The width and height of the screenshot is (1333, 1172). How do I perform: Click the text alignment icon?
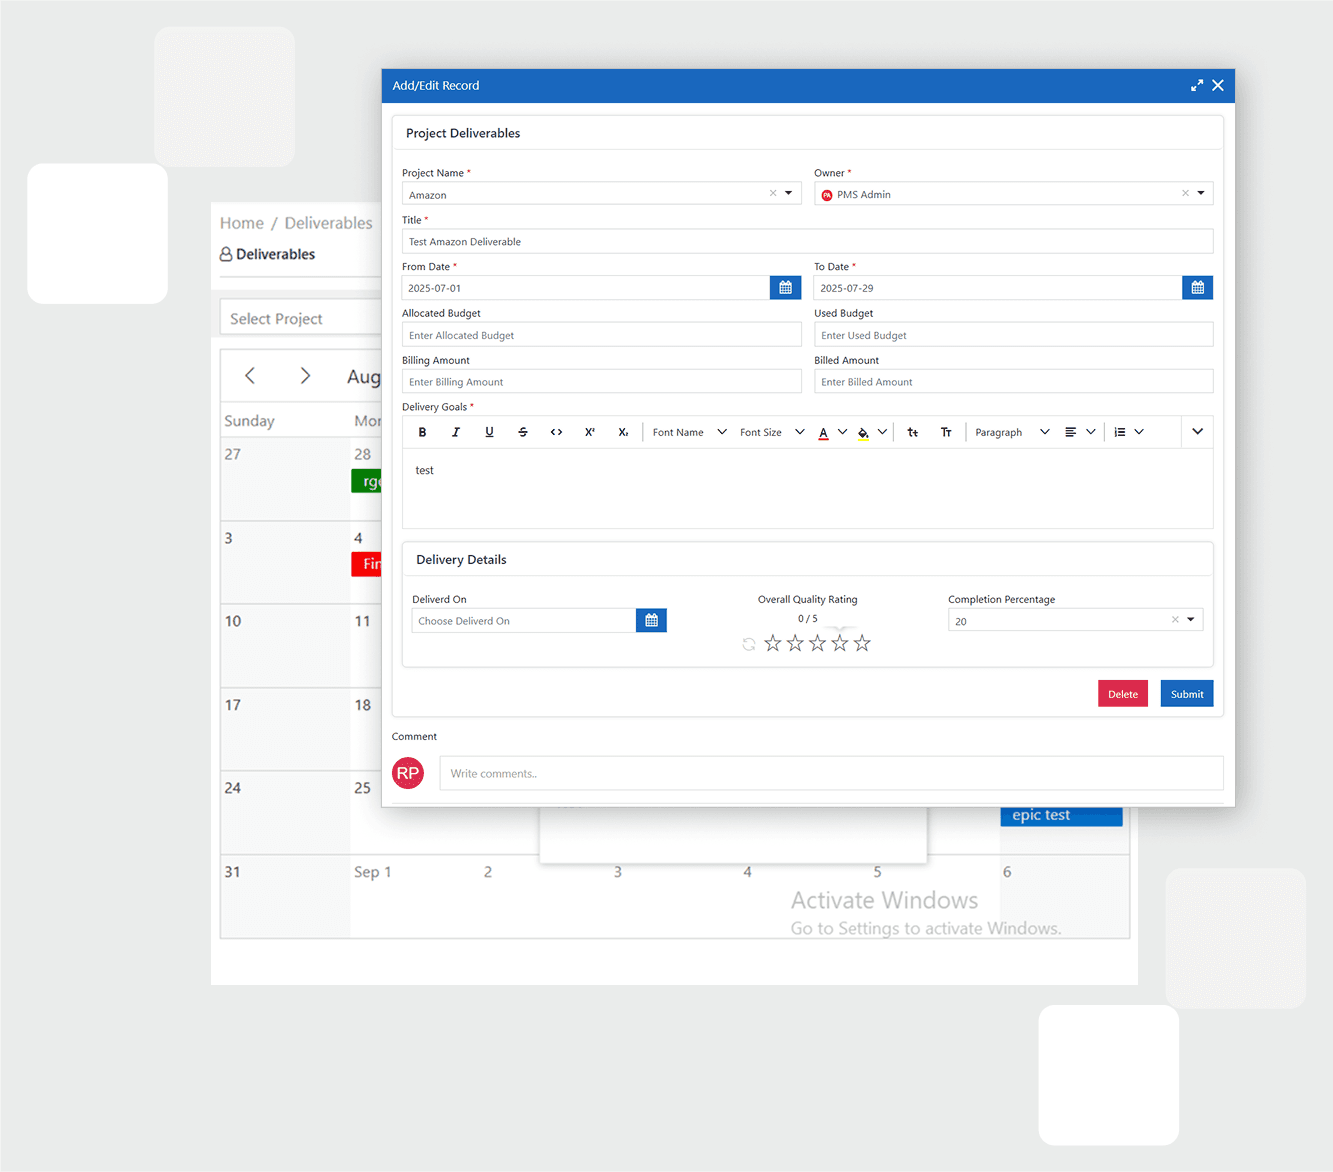[x=1071, y=432]
